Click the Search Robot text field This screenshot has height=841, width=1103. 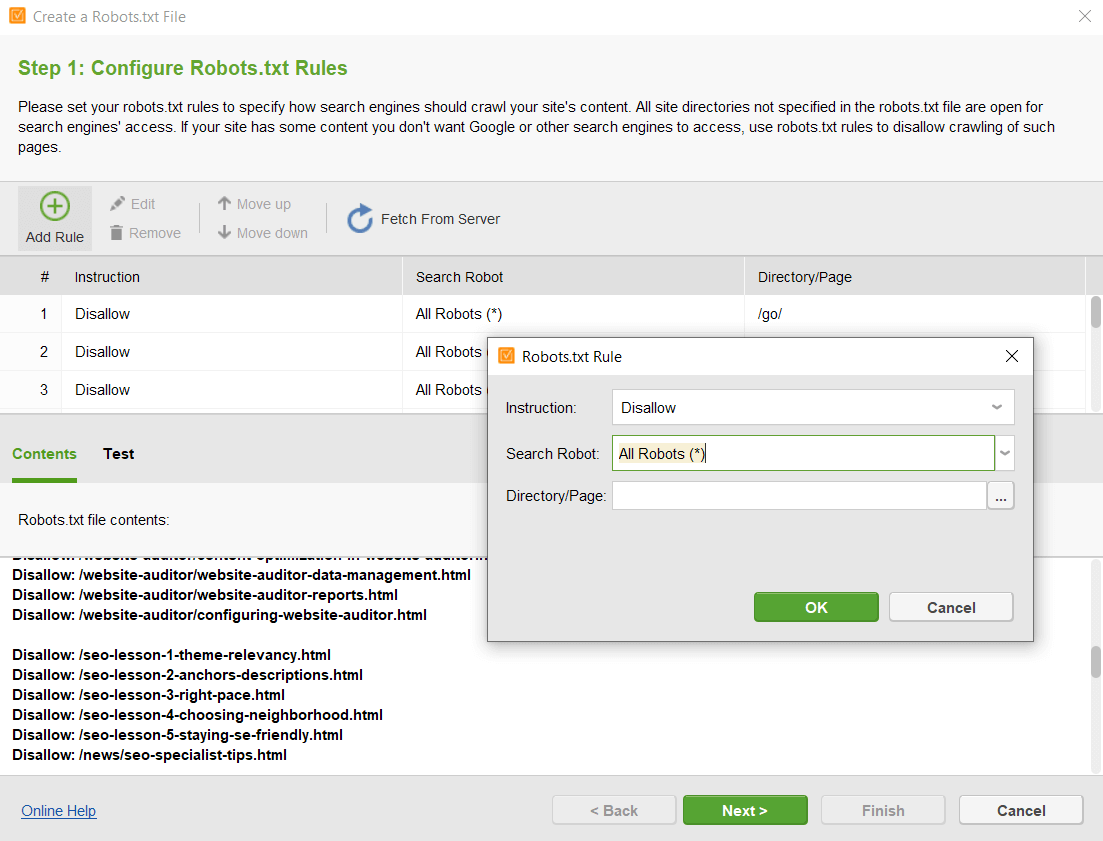[x=803, y=454]
